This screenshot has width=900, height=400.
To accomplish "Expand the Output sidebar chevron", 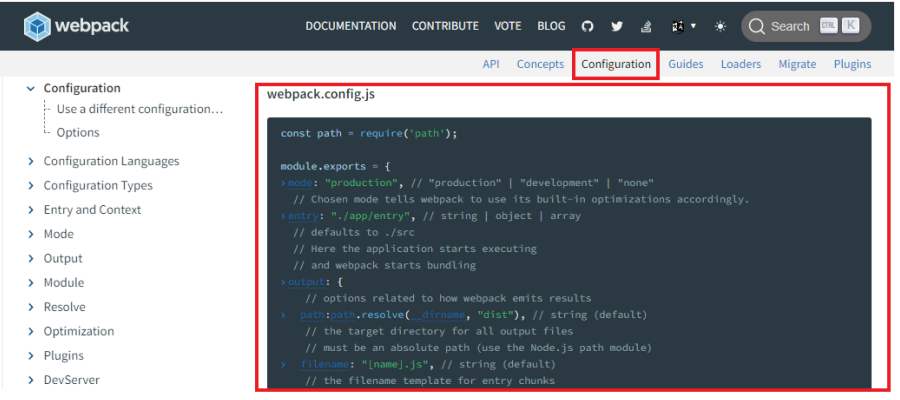I will pyautogui.click(x=31, y=258).
